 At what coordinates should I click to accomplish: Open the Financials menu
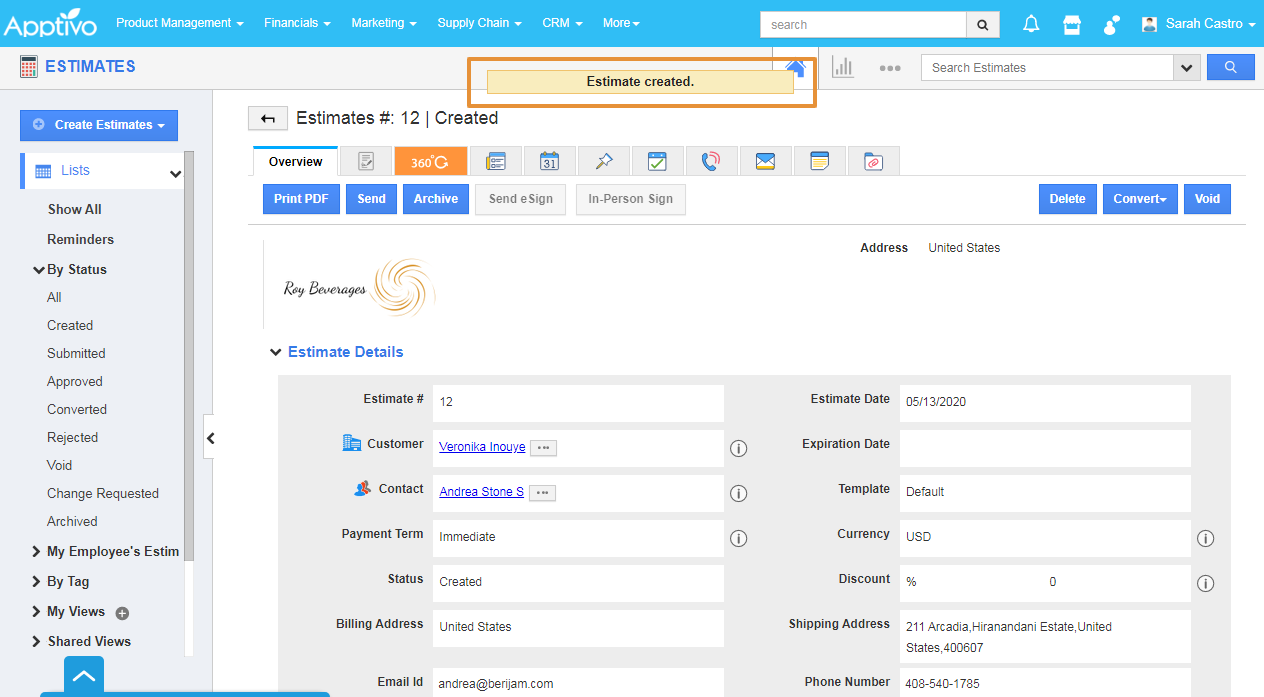pyautogui.click(x=297, y=23)
